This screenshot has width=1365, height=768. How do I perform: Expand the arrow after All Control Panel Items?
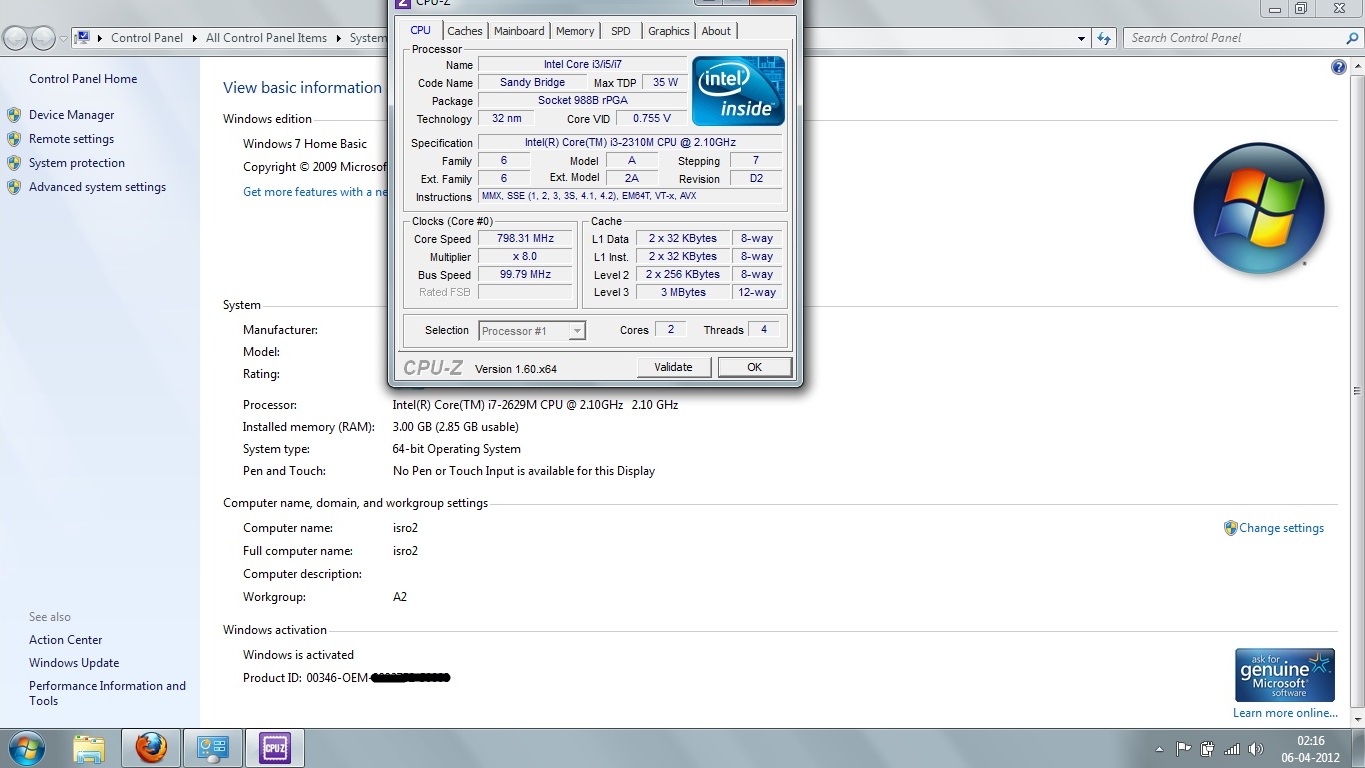point(338,38)
